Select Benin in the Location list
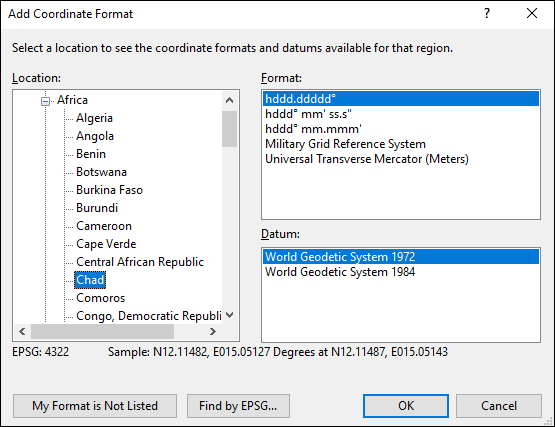This screenshot has width=555, height=427. 91,154
